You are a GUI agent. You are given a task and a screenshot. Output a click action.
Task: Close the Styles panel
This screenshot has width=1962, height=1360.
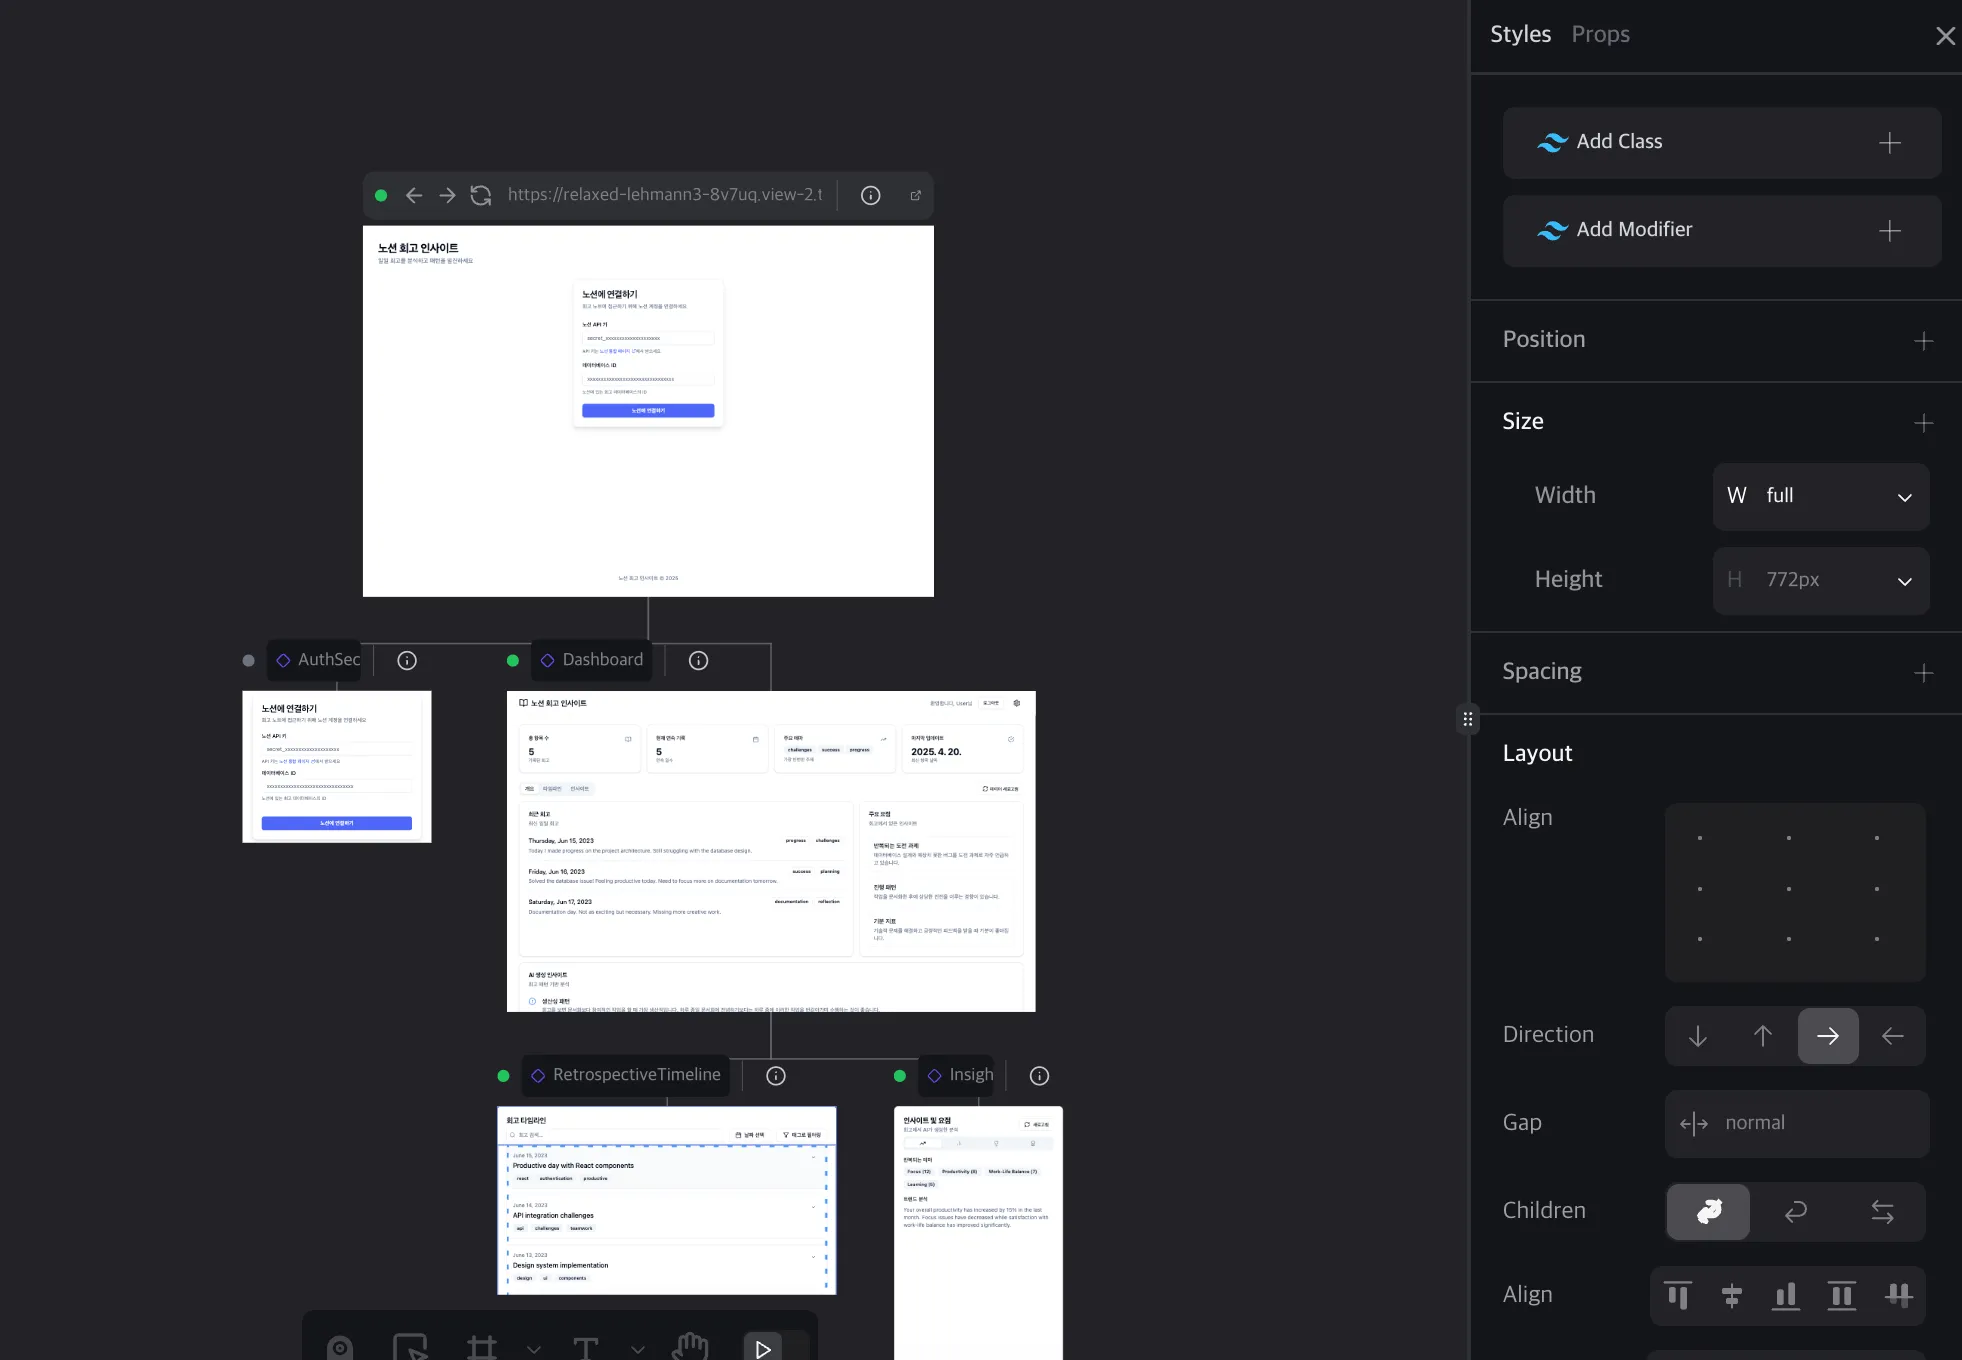click(1945, 36)
